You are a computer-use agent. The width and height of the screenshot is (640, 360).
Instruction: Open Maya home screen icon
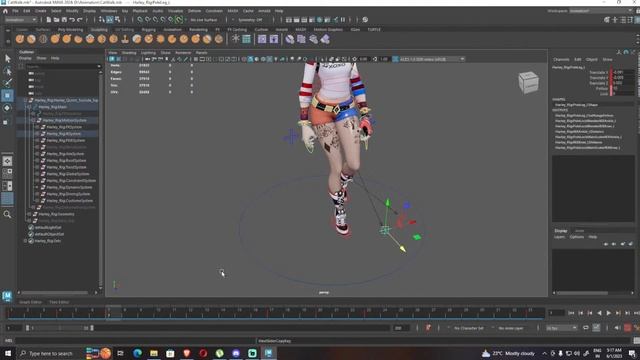(5, 11)
